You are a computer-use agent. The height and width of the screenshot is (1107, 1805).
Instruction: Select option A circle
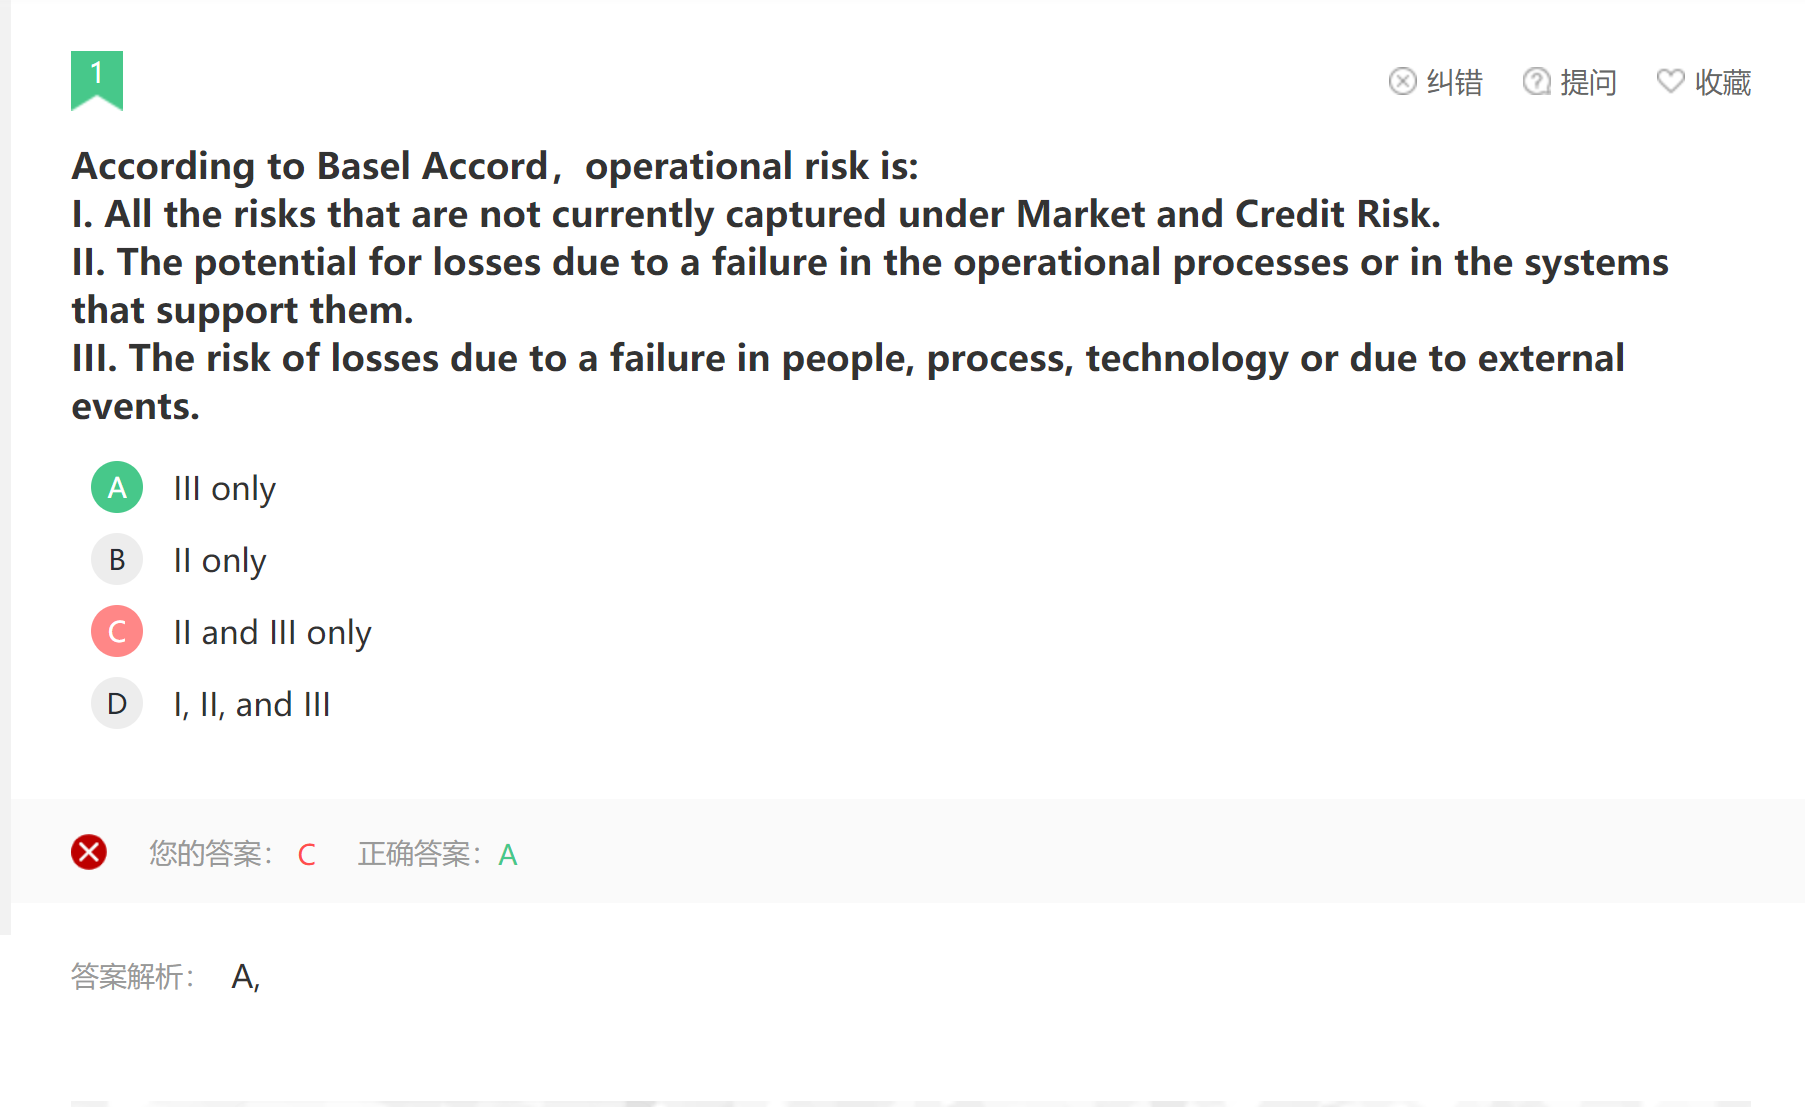[x=117, y=487]
